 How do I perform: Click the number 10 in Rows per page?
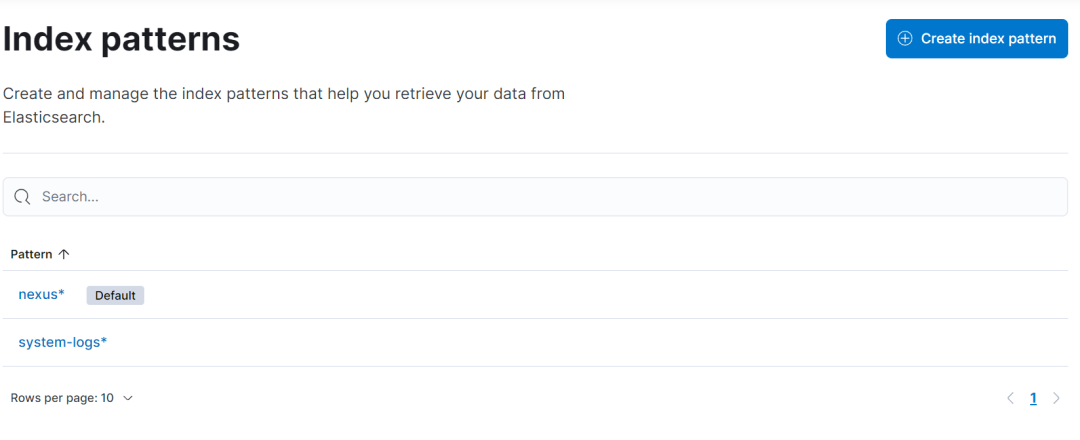click(x=107, y=398)
